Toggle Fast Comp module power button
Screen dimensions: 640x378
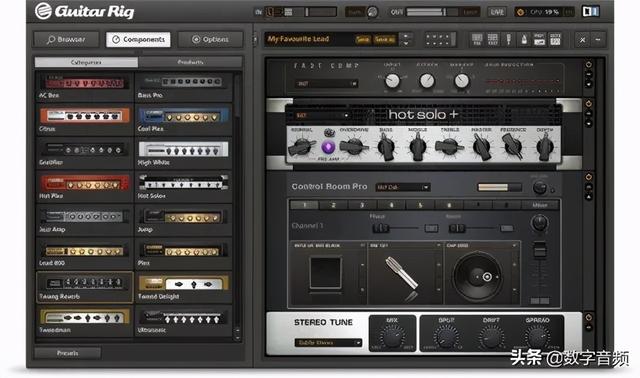pyautogui.click(x=588, y=64)
